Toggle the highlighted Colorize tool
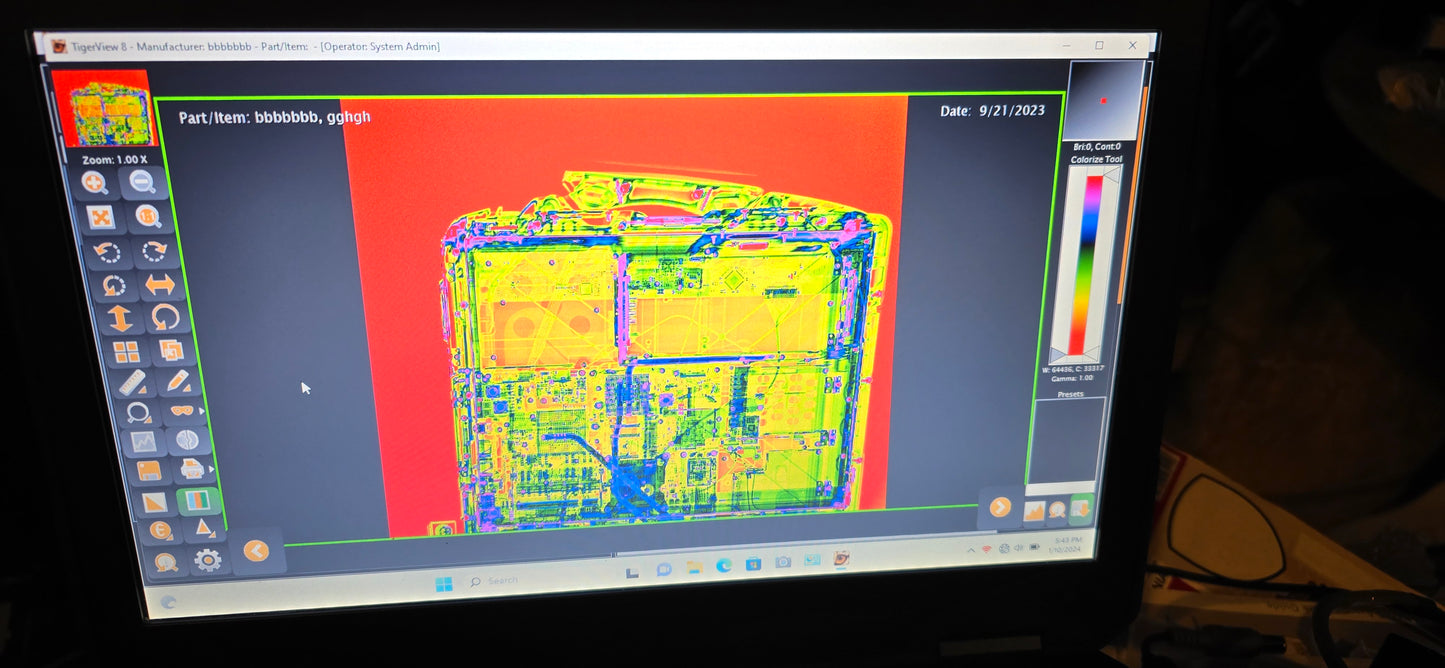This screenshot has width=1445, height=668. click(x=199, y=499)
